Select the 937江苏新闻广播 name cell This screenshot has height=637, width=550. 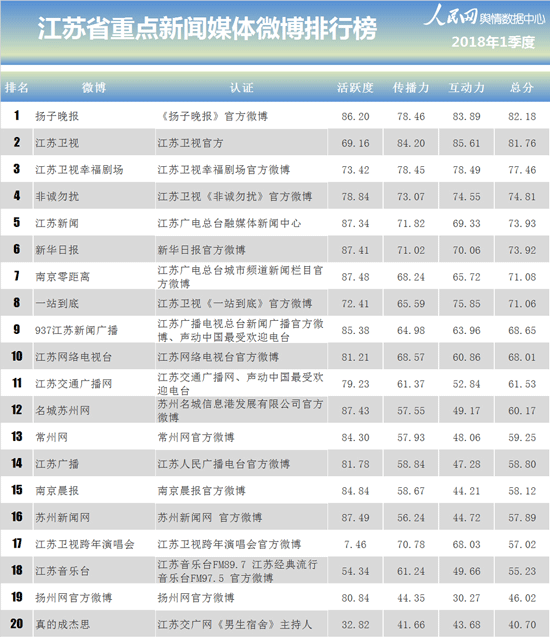pyautogui.click(x=93, y=330)
